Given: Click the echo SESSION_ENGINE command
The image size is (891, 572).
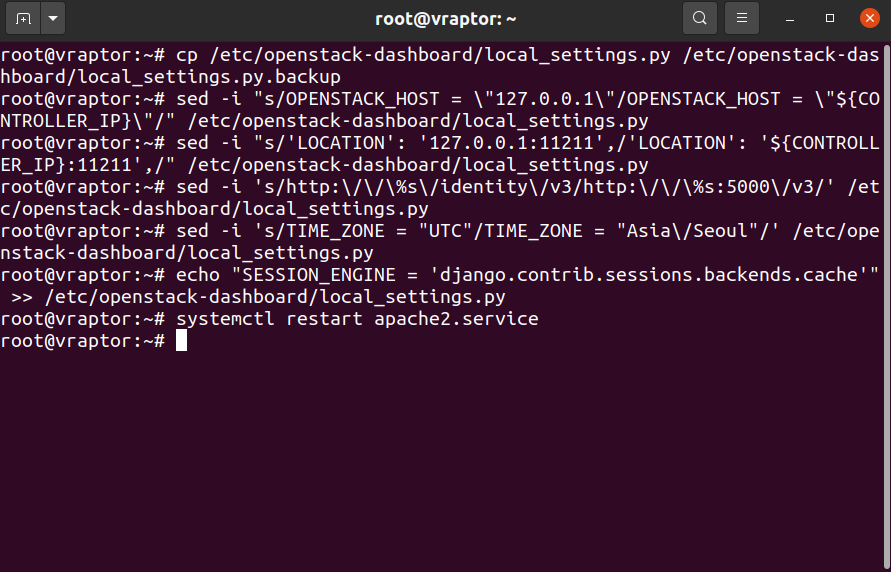Looking at the screenshot, I should (x=300, y=275).
